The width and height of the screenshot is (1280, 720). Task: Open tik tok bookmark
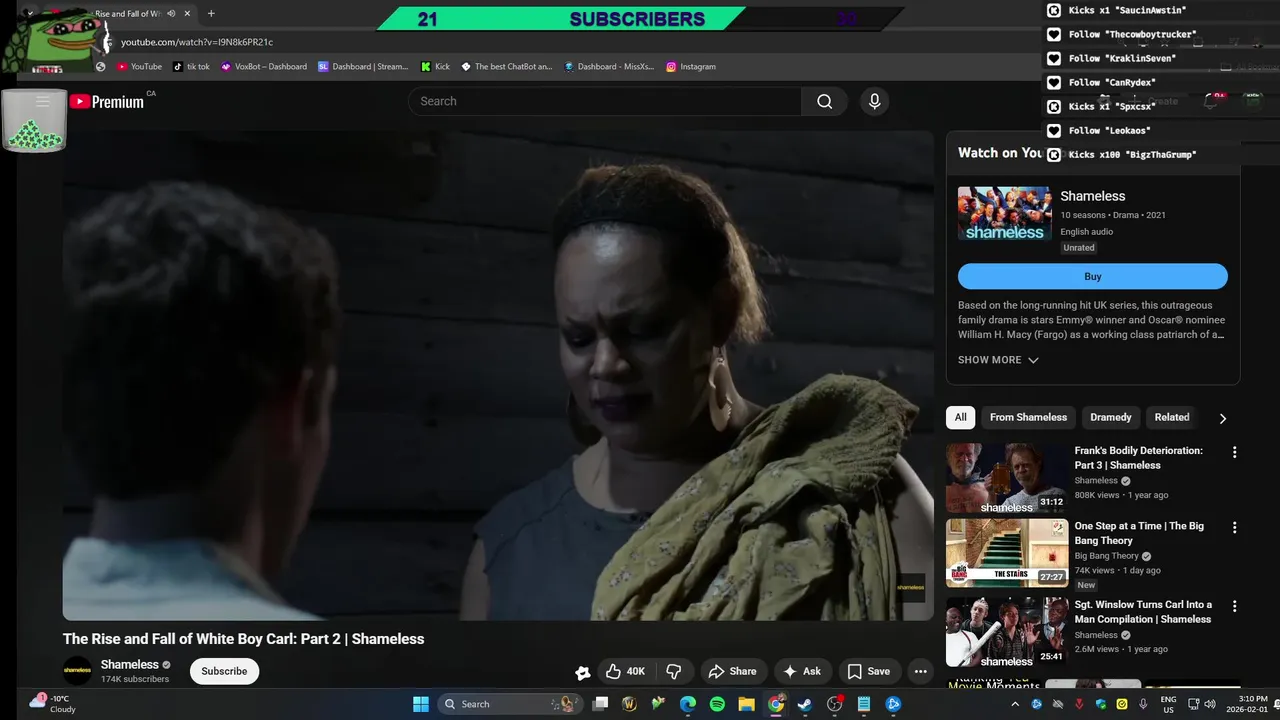click(191, 66)
